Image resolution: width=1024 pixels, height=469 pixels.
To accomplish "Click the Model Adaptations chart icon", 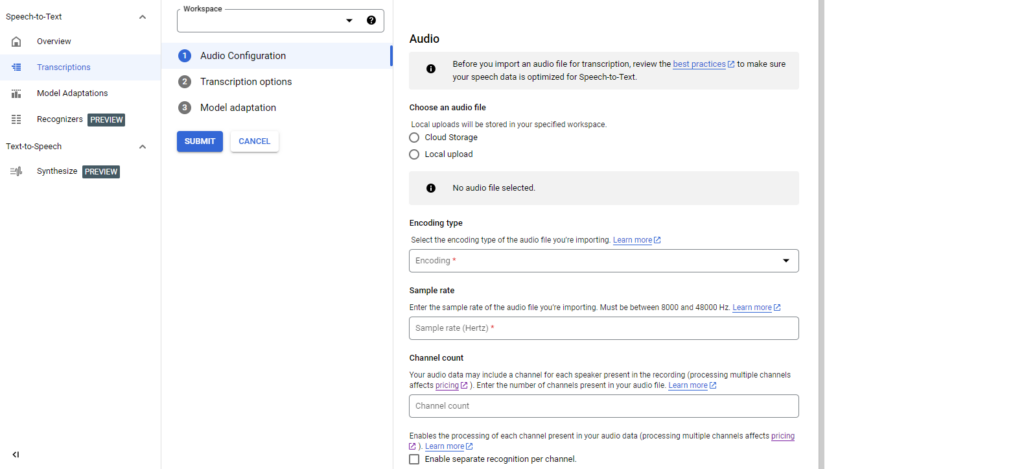I will click(x=16, y=93).
